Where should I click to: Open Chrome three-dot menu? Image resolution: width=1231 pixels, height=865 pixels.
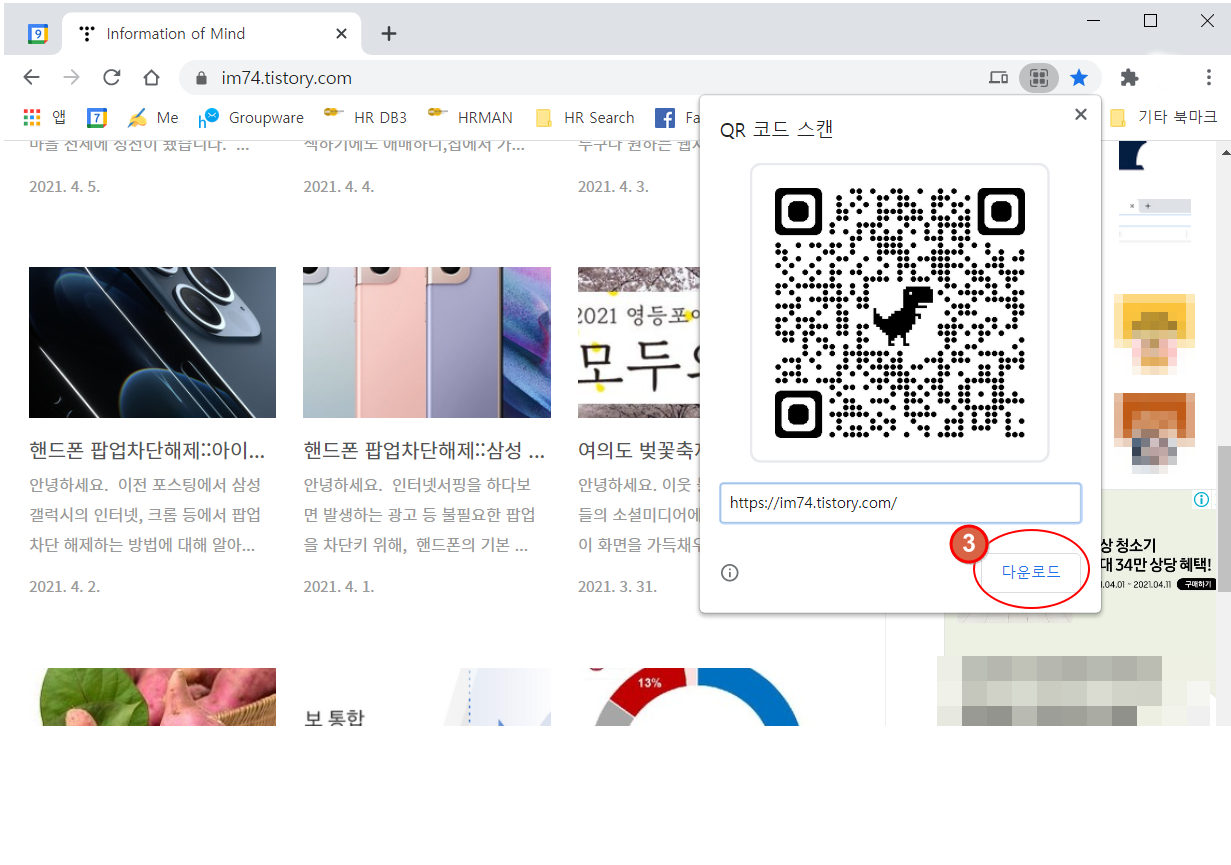coord(1209,78)
